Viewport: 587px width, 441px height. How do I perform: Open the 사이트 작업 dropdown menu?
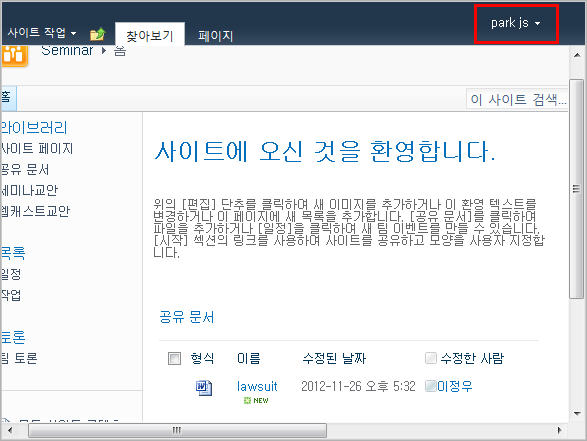42,33
